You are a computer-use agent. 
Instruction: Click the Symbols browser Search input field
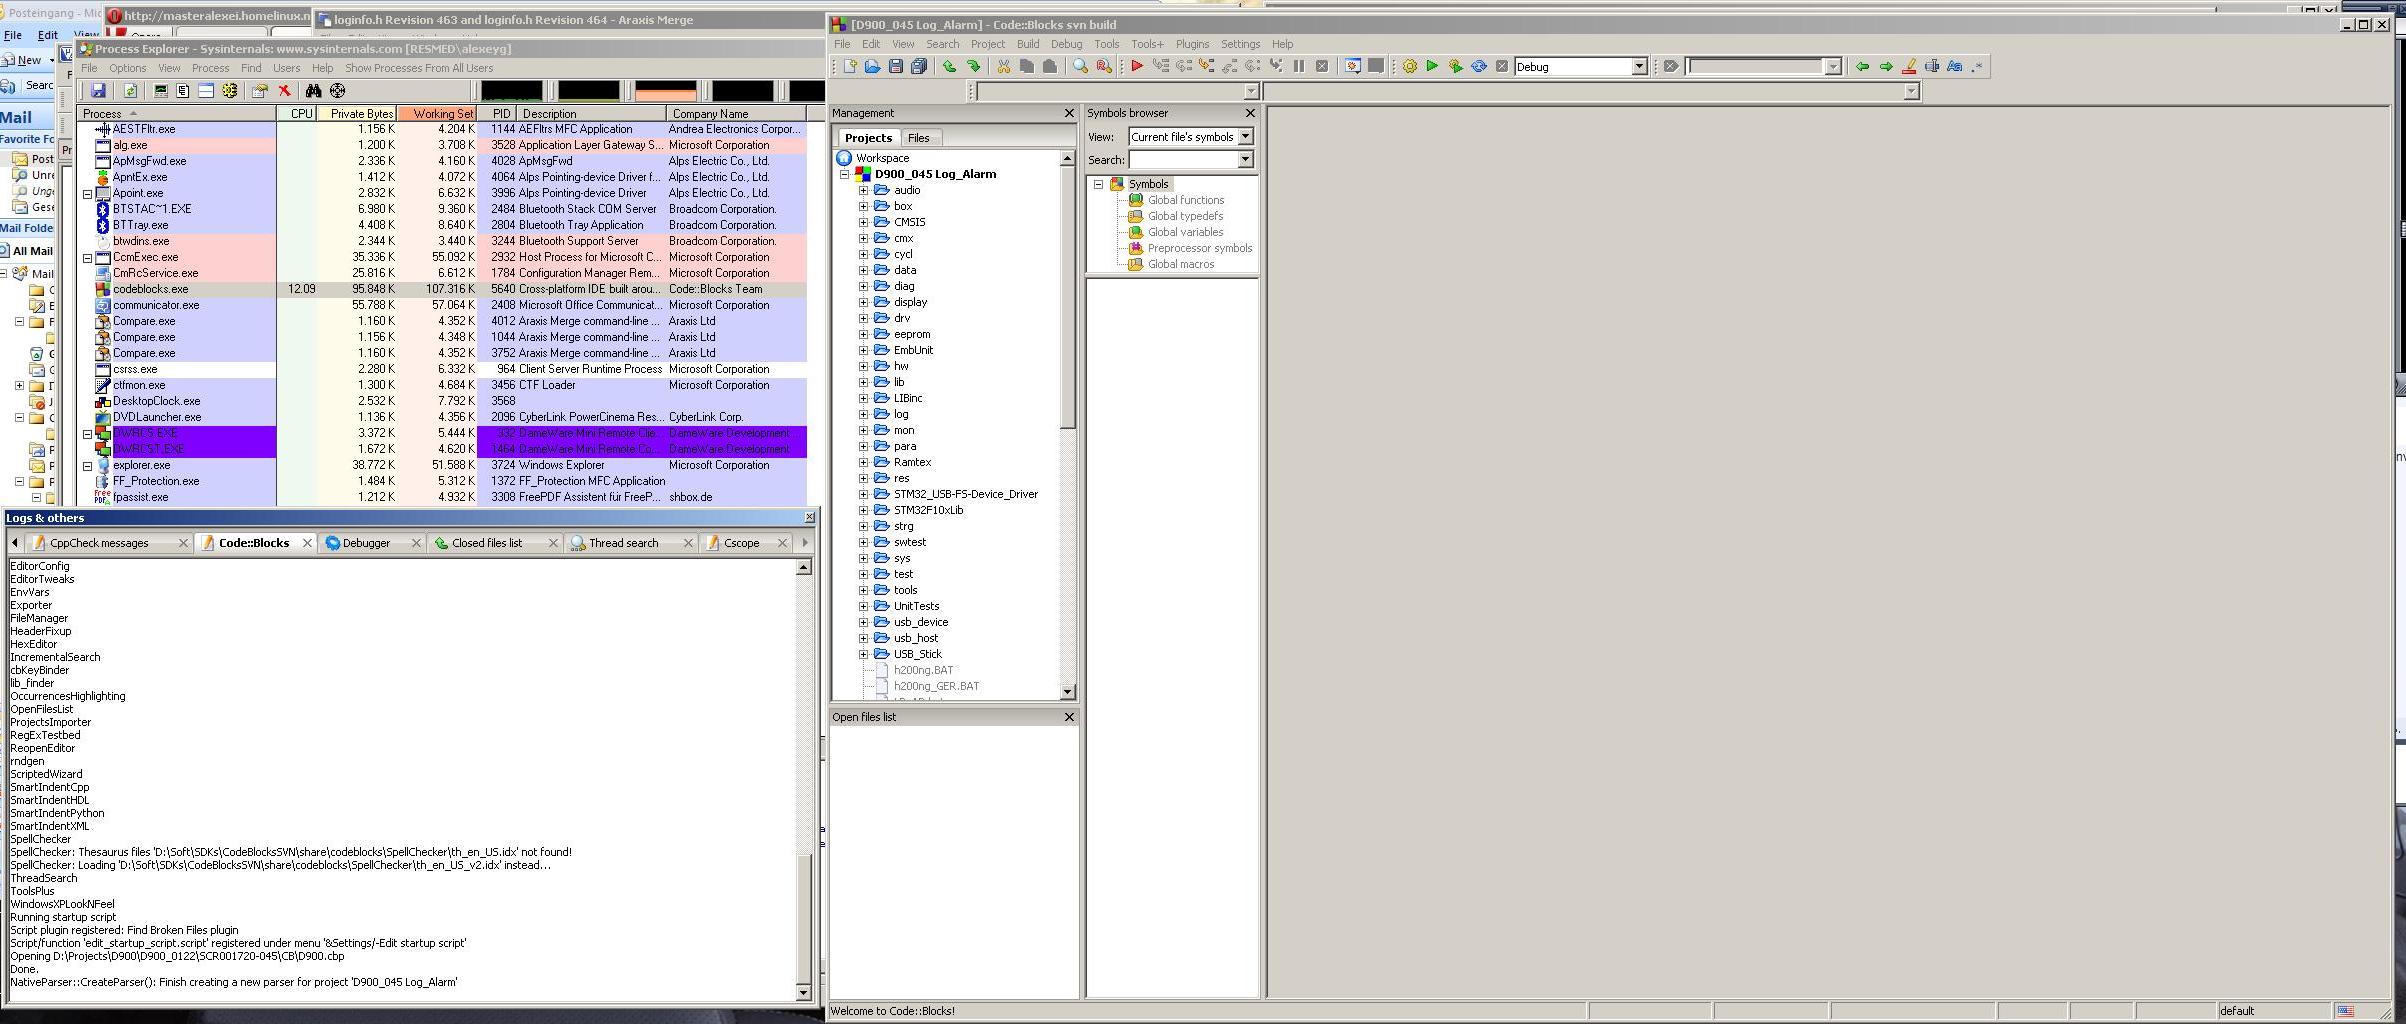pos(1183,160)
